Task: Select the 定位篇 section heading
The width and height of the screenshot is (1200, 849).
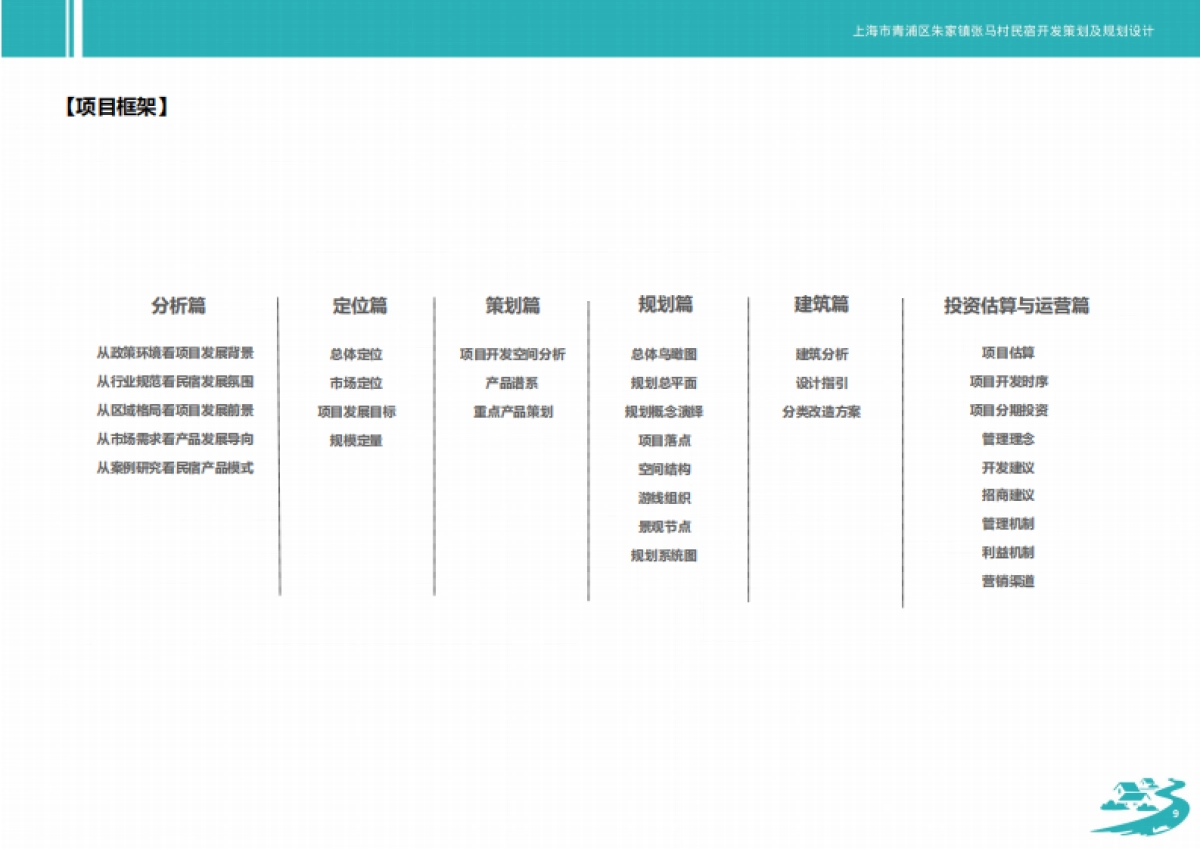Action: tap(359, 306)
